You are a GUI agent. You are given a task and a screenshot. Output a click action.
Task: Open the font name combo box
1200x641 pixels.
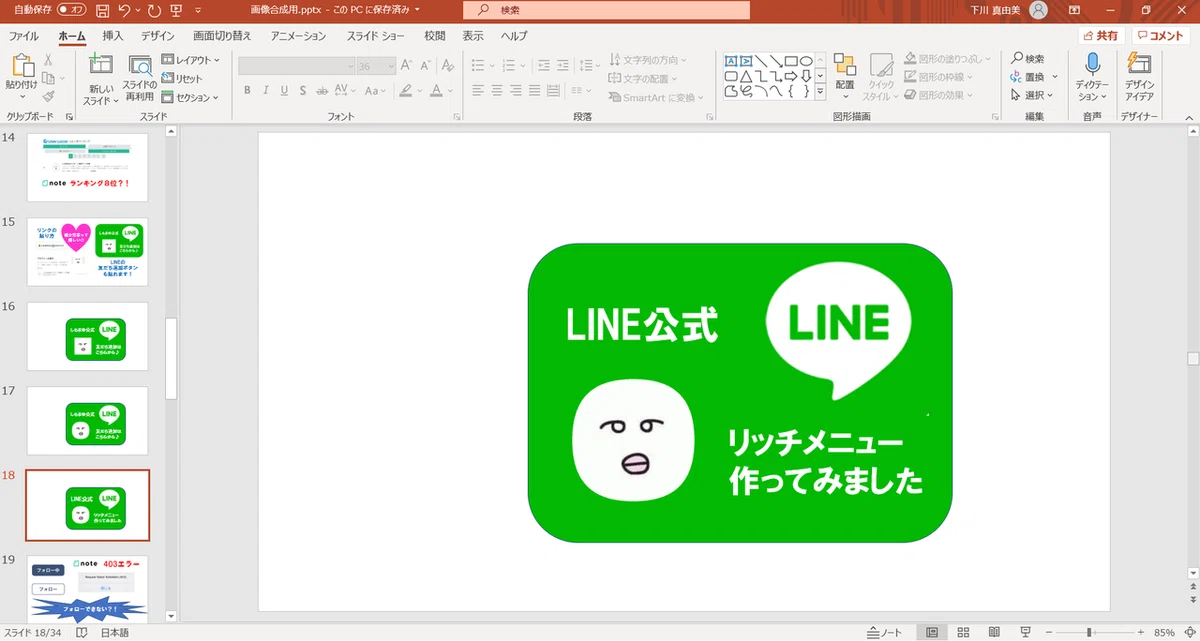click(296, 66)
